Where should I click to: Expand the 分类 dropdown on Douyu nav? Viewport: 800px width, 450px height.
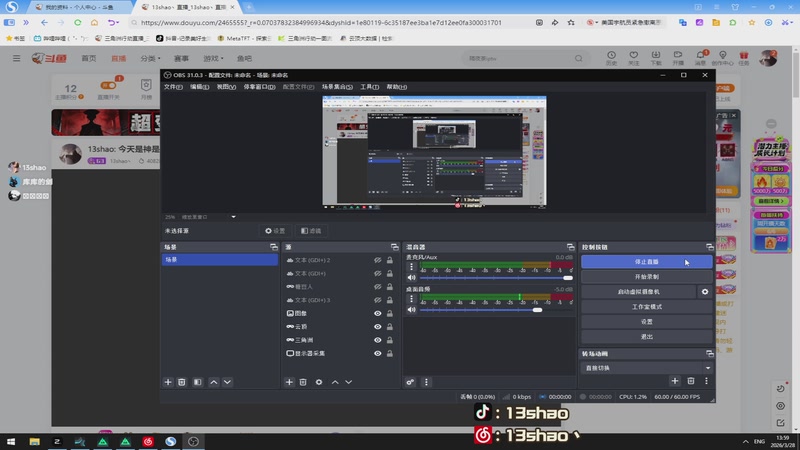pyautogui.click(x=151, y=59)
